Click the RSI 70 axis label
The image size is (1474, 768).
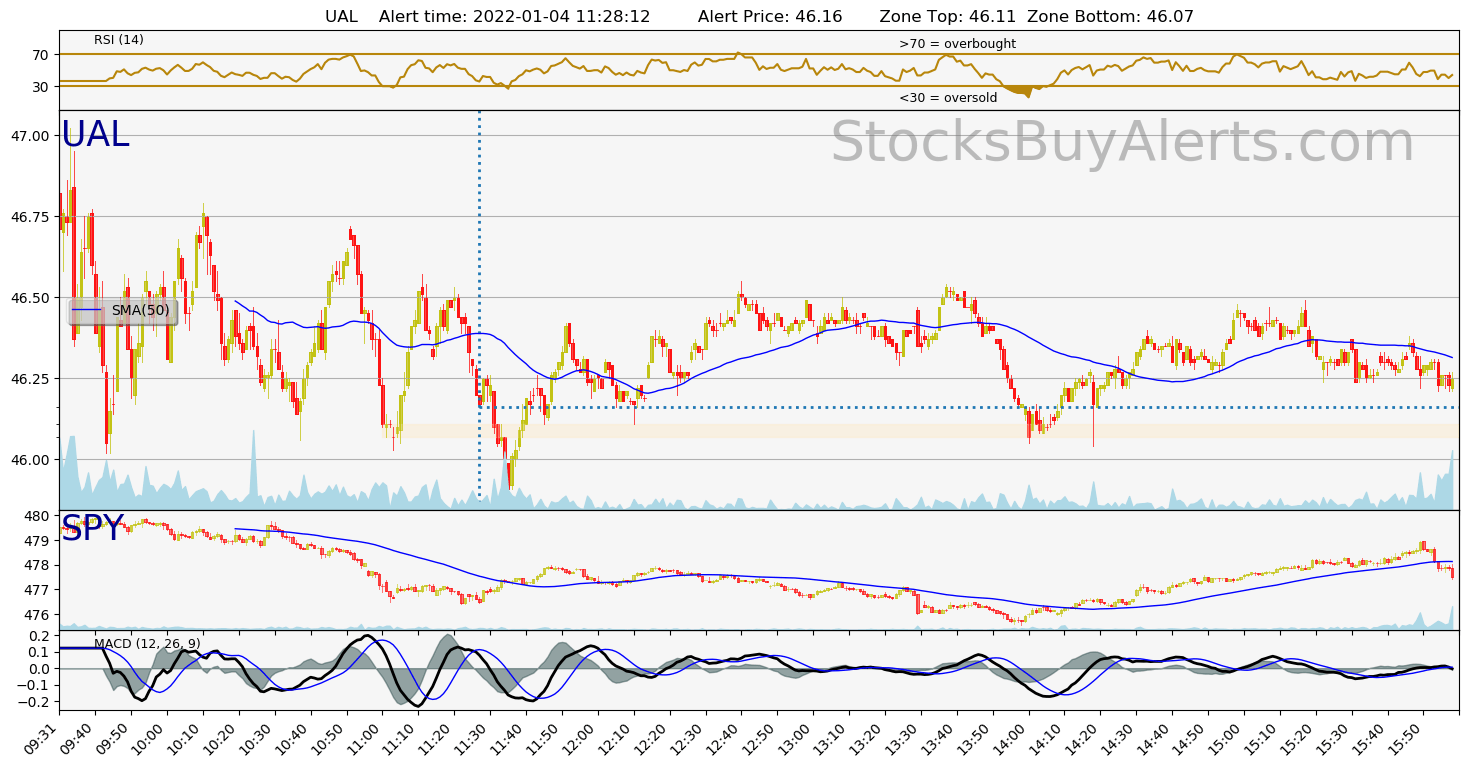point(43,55)
